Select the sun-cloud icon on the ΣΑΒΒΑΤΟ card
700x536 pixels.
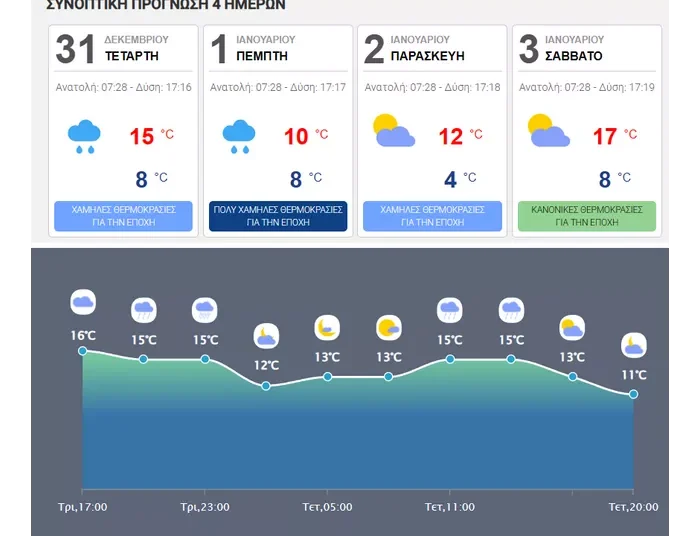click(x=548, y=132)
